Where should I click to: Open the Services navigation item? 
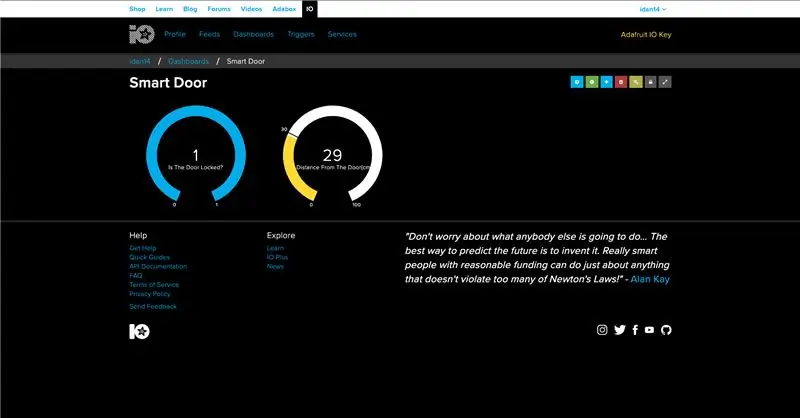click(342, 34)
